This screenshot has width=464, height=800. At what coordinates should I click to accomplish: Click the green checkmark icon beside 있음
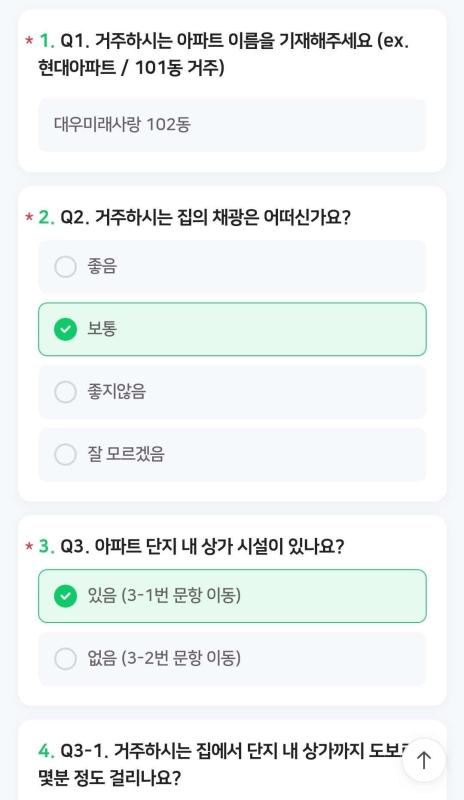(x=65, y=596)
